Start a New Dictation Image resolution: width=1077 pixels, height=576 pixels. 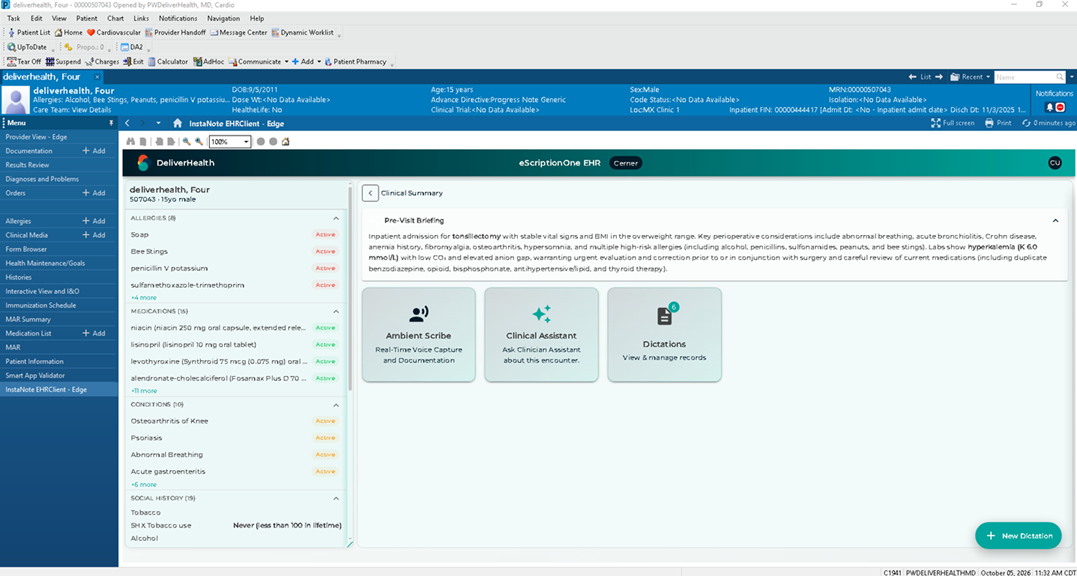pyautogui.click(x=1018, y=535)
